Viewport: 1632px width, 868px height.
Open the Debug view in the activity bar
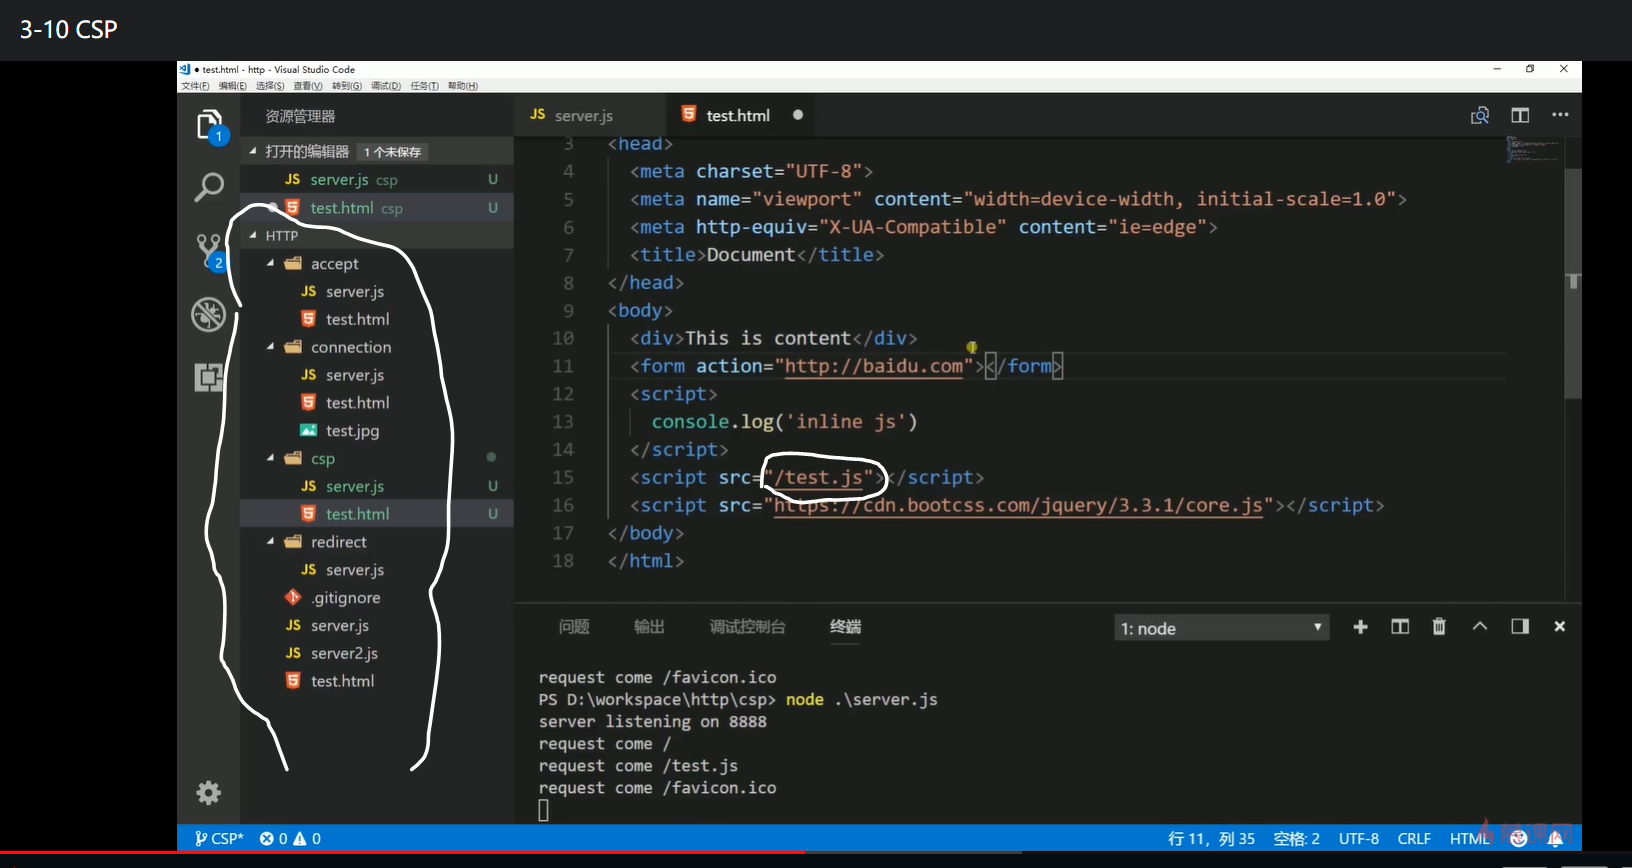[209, 314]
